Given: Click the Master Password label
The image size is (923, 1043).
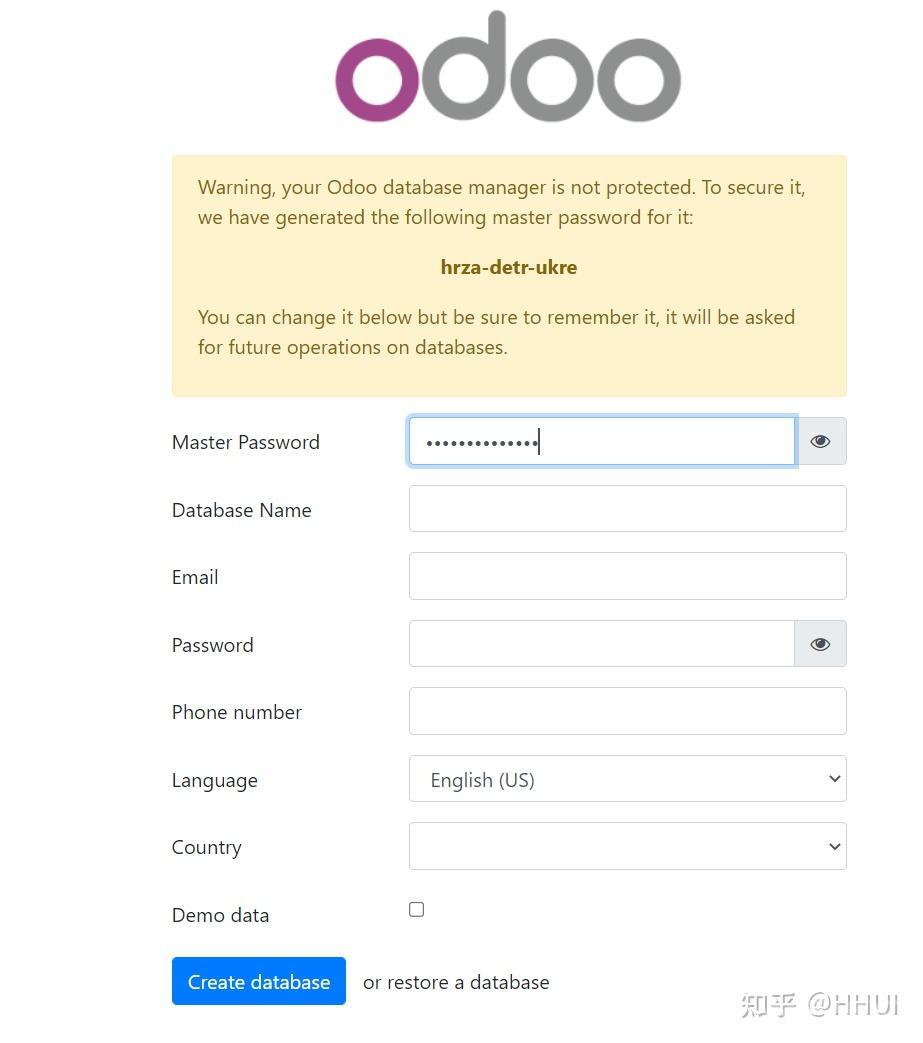Looking at the screenshot, I should (x=245, y=442).
